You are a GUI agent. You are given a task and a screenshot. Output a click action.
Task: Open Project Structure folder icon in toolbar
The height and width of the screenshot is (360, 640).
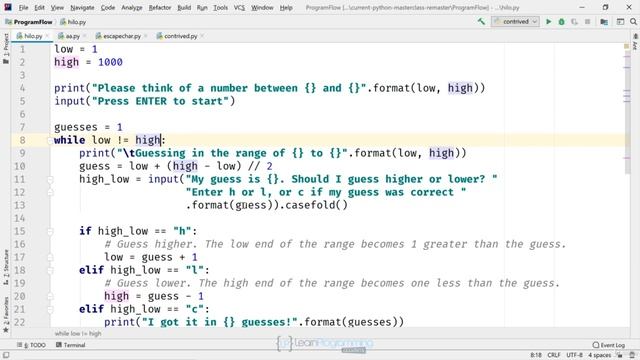click(x=604, y=22)
